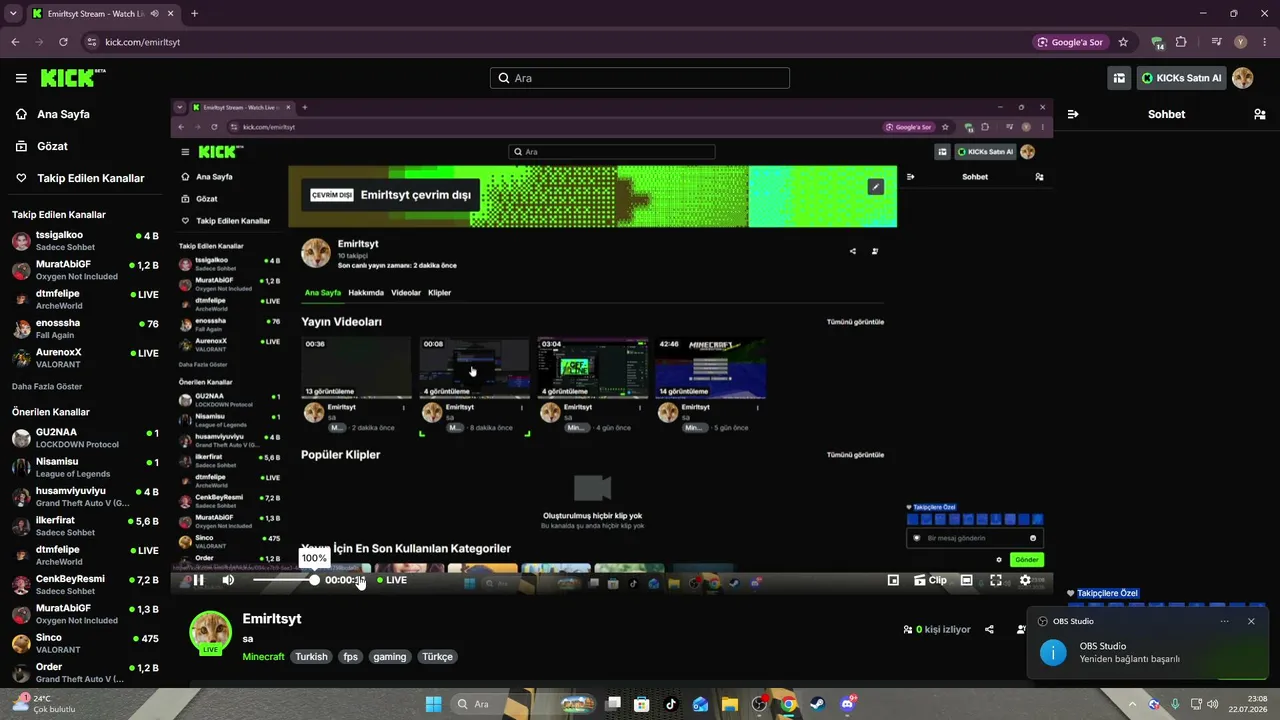Click the share icon under the stream

989,630
